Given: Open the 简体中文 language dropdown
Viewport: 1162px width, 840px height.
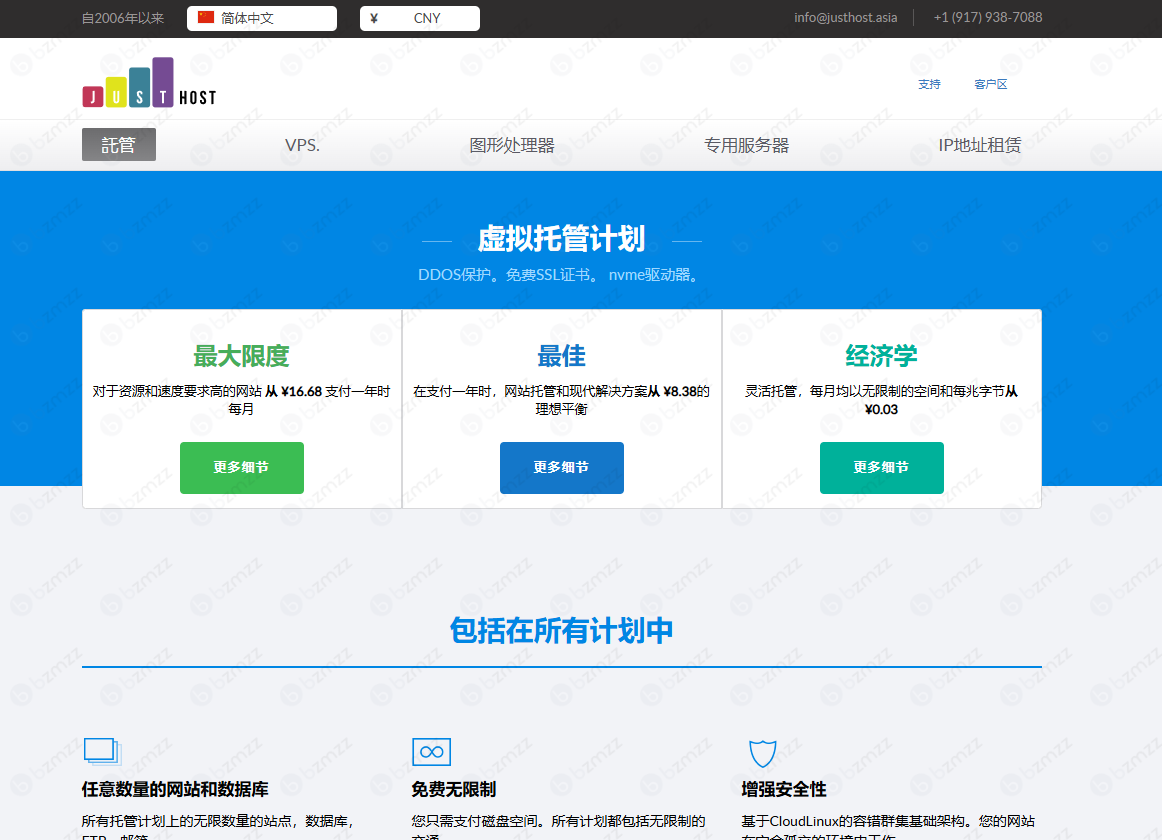Looking at the screenshot, I should point(262,18).
